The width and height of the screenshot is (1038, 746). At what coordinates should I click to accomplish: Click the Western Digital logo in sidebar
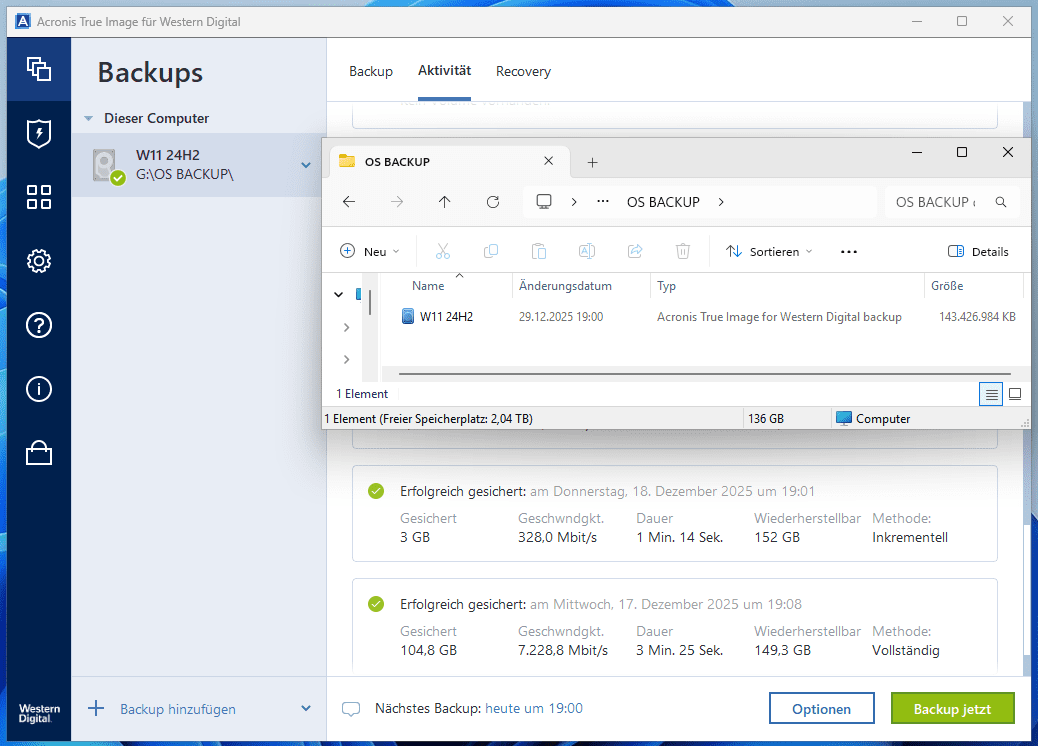coord(39,713)
